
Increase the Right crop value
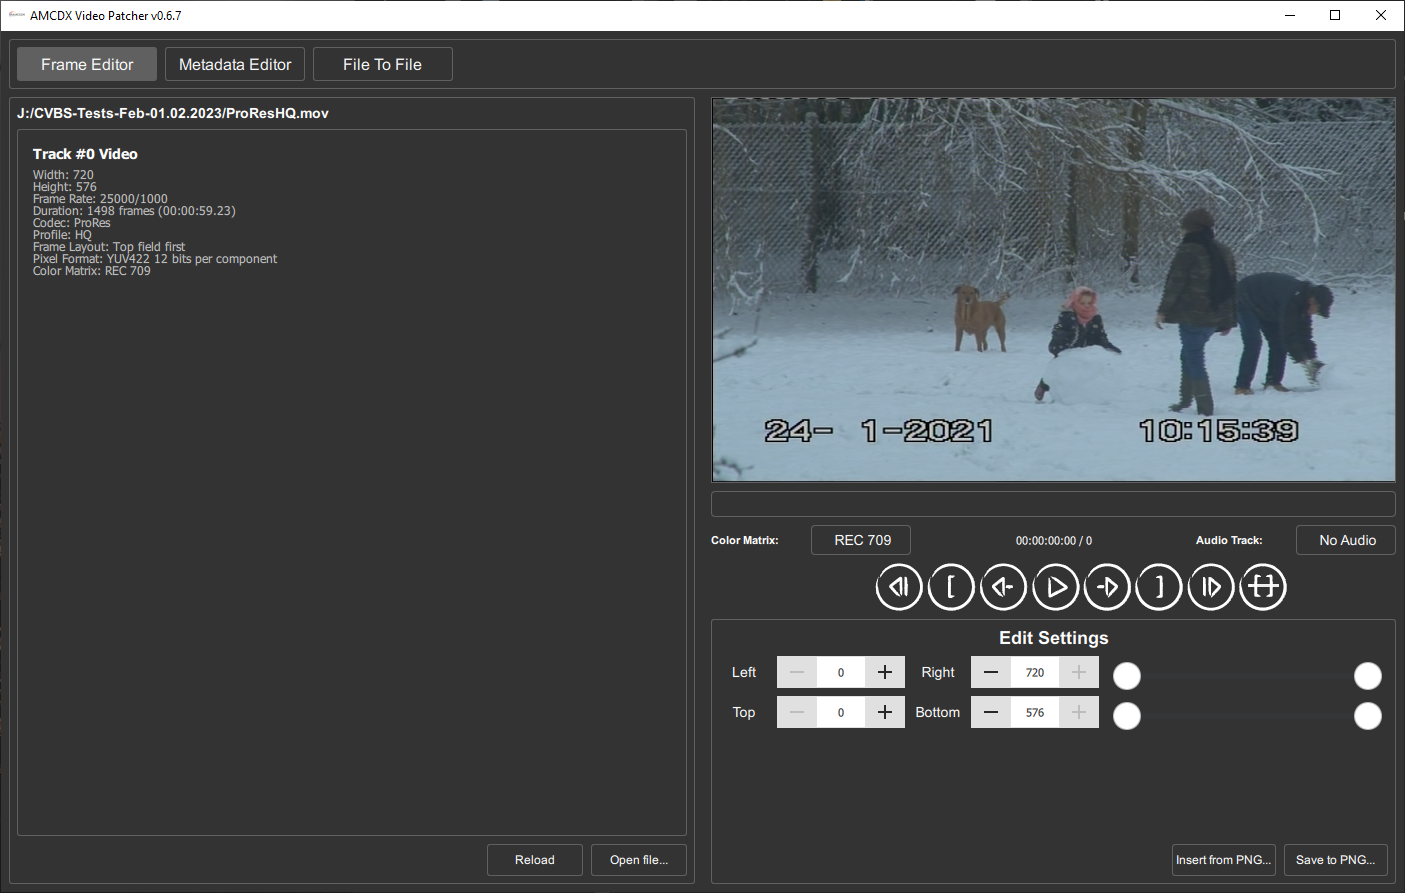click(x=1079, y=672)
